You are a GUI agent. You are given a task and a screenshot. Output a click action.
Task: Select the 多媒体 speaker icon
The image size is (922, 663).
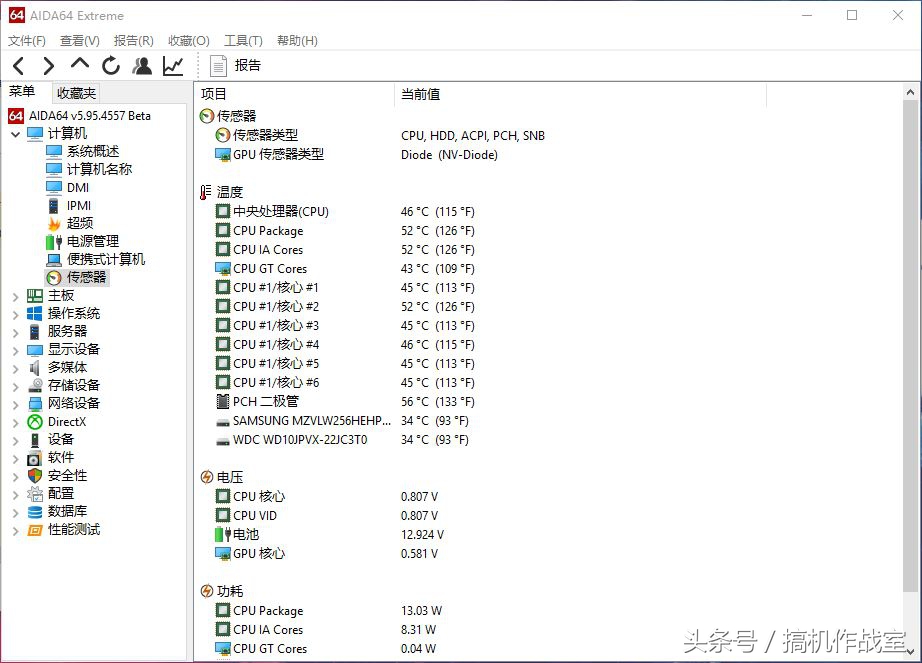click(33, 367)
